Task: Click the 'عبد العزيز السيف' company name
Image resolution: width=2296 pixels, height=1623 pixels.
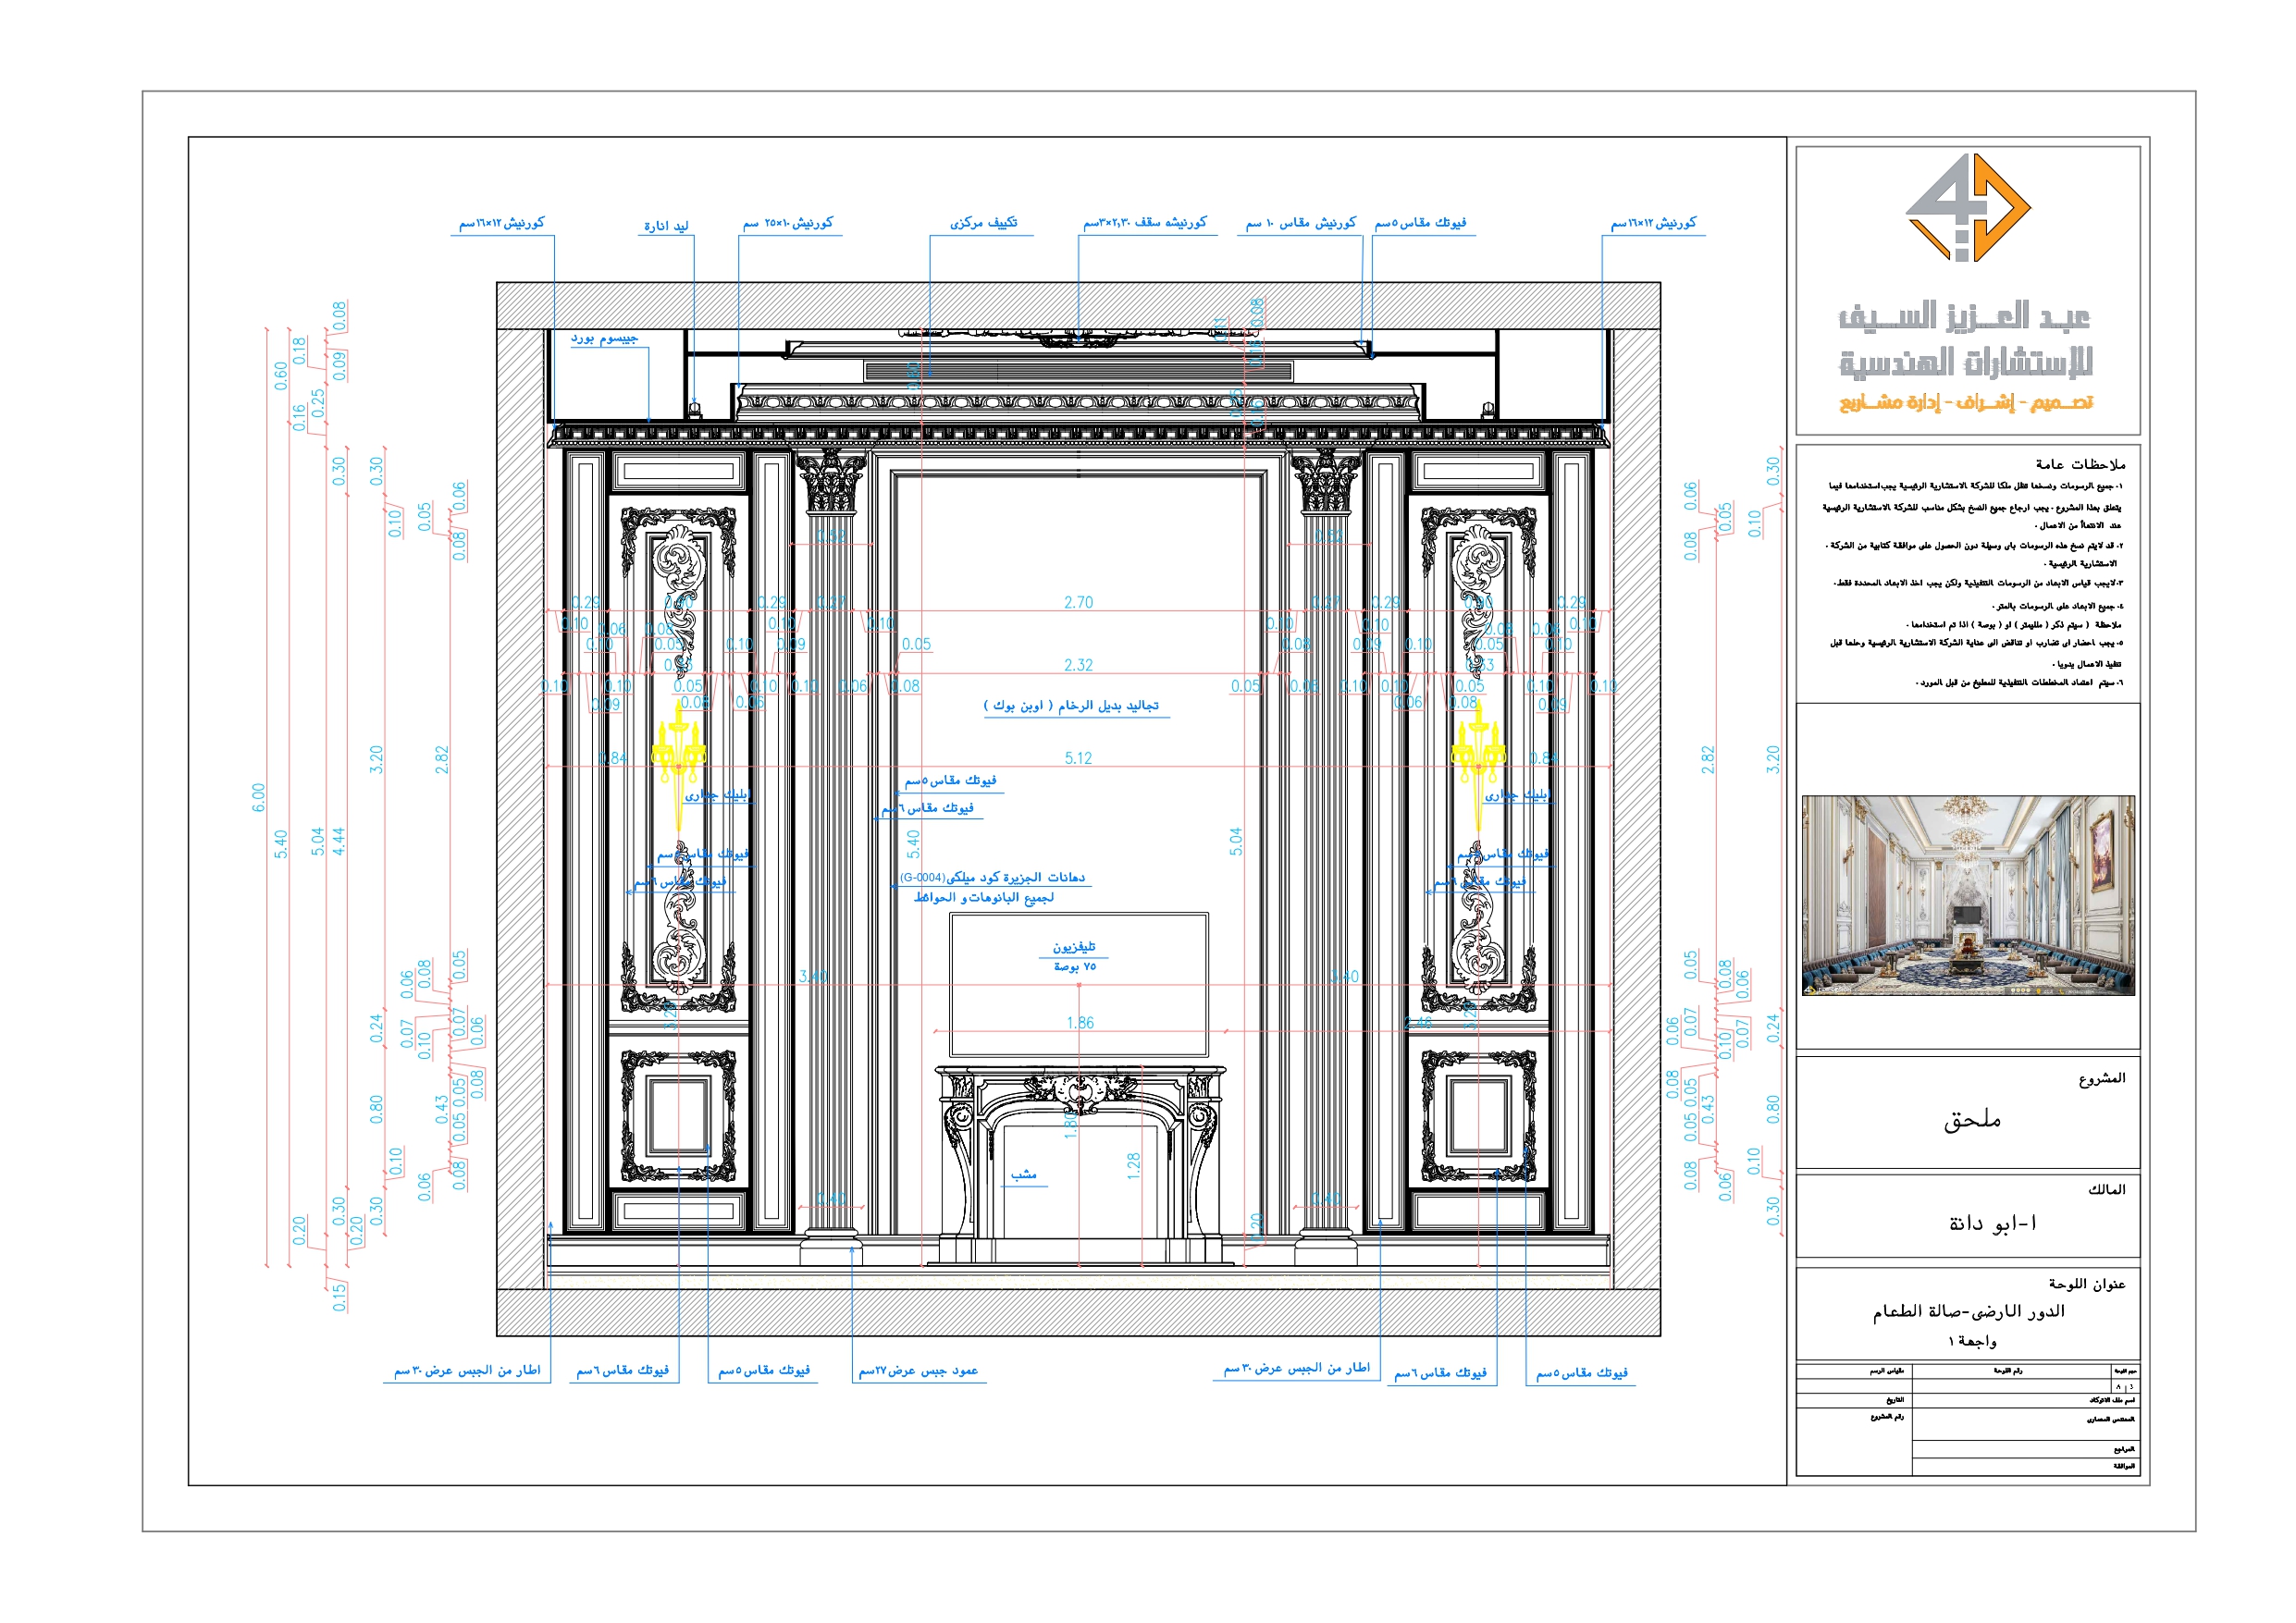Action: point(1965,316)
